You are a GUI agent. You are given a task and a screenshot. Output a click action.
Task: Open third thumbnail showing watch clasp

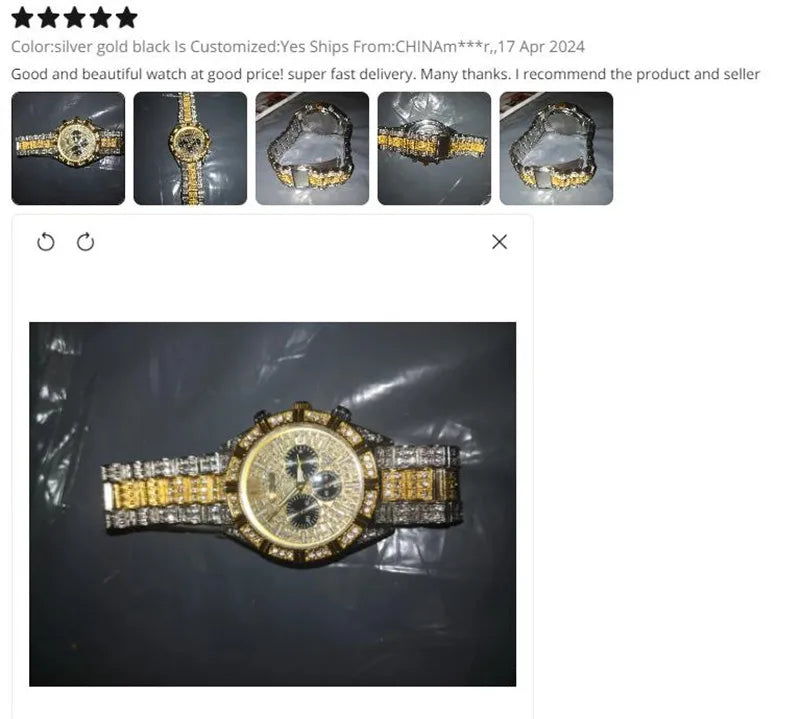312,148
